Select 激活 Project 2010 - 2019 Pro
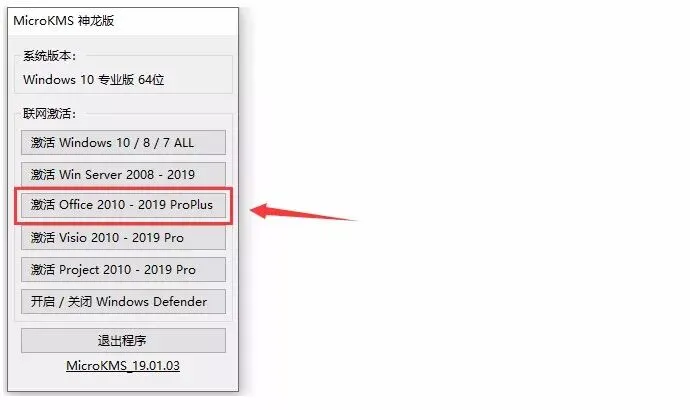The image size is (690, 410). pos(123,270)
